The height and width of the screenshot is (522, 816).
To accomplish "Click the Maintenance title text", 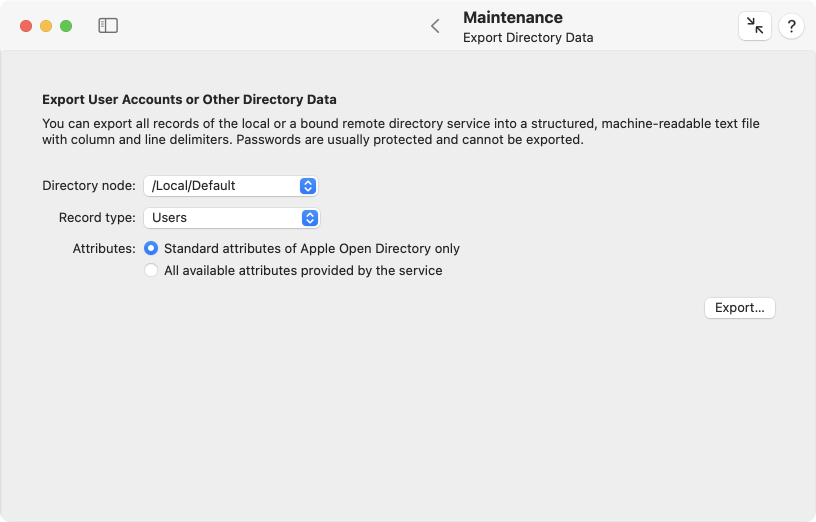I will (513, 17).
